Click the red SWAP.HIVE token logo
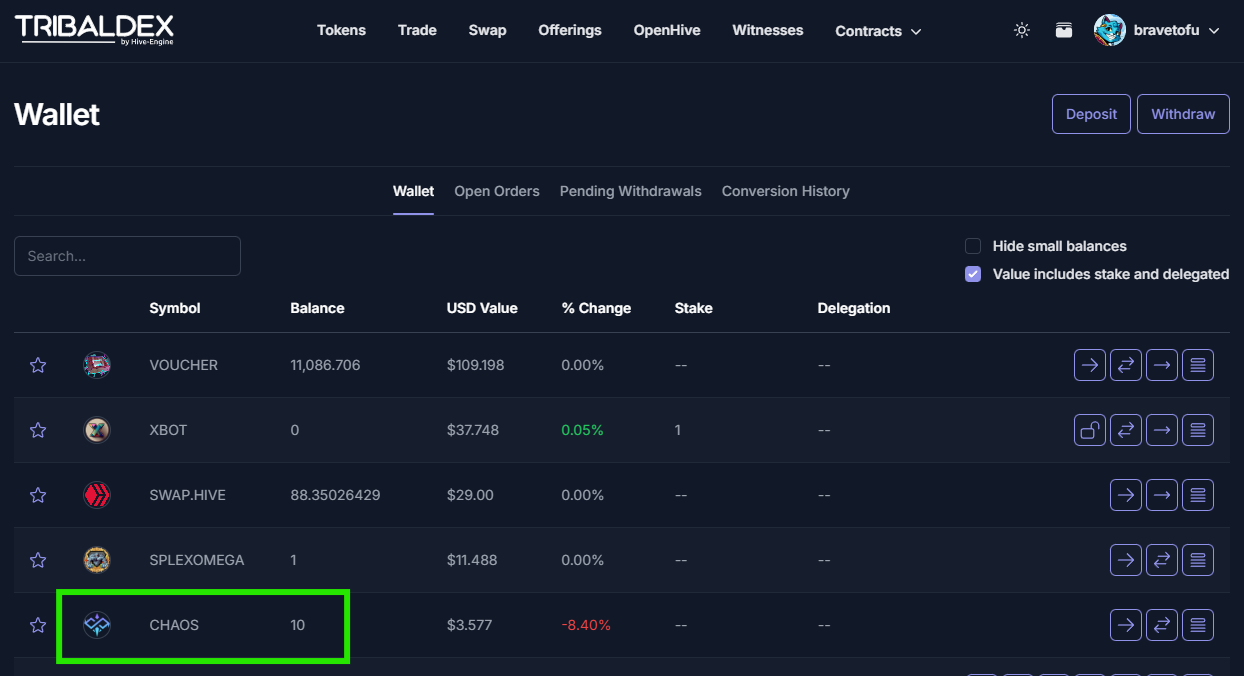 point(97,495)
